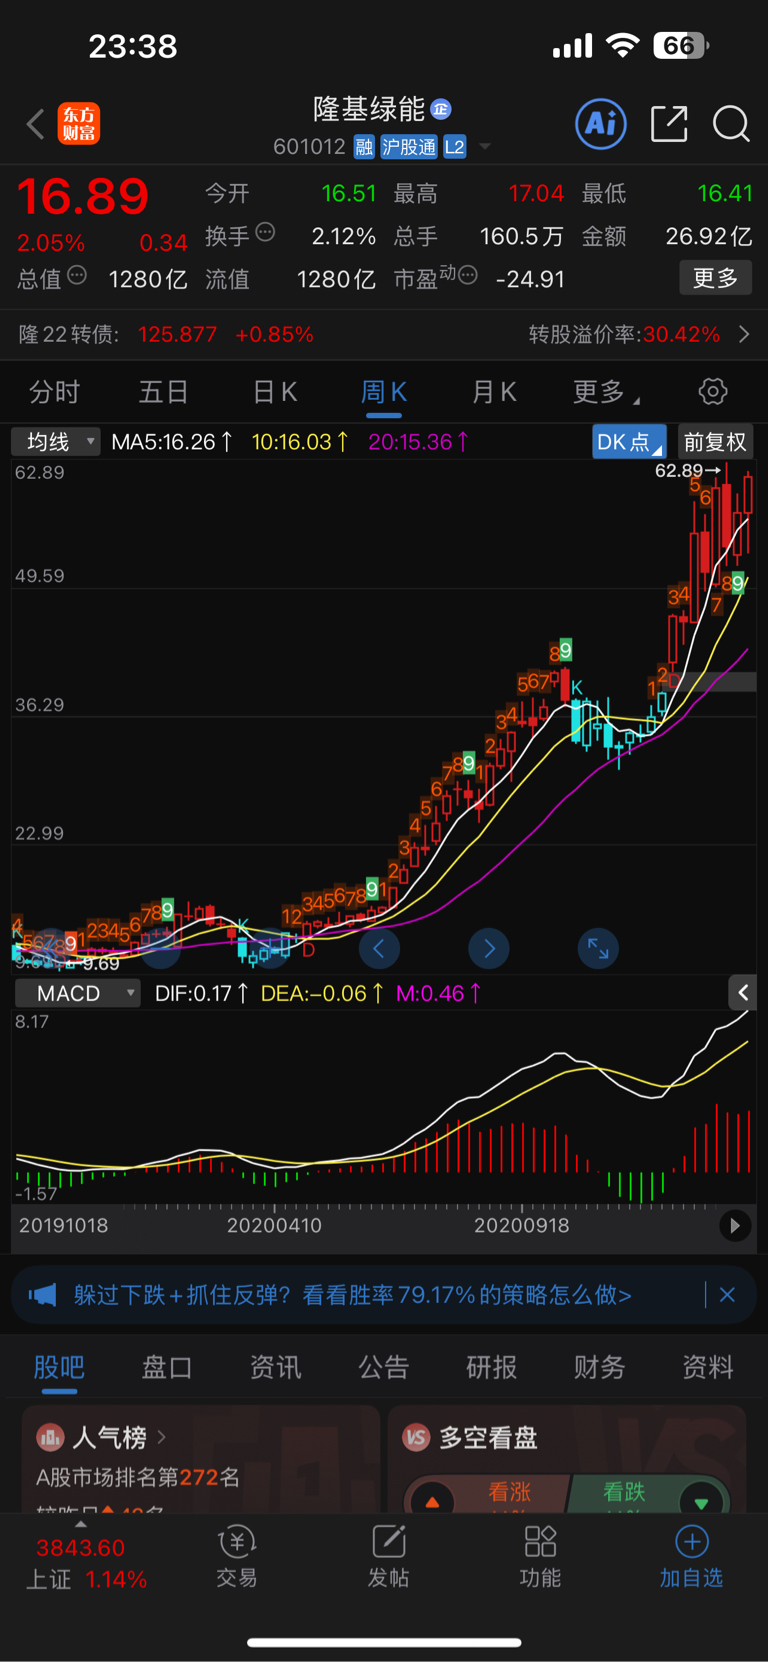Vote 看跌 bearish button
The width and height of the screenshot is (768, 1662).
tap(650, 1492)
